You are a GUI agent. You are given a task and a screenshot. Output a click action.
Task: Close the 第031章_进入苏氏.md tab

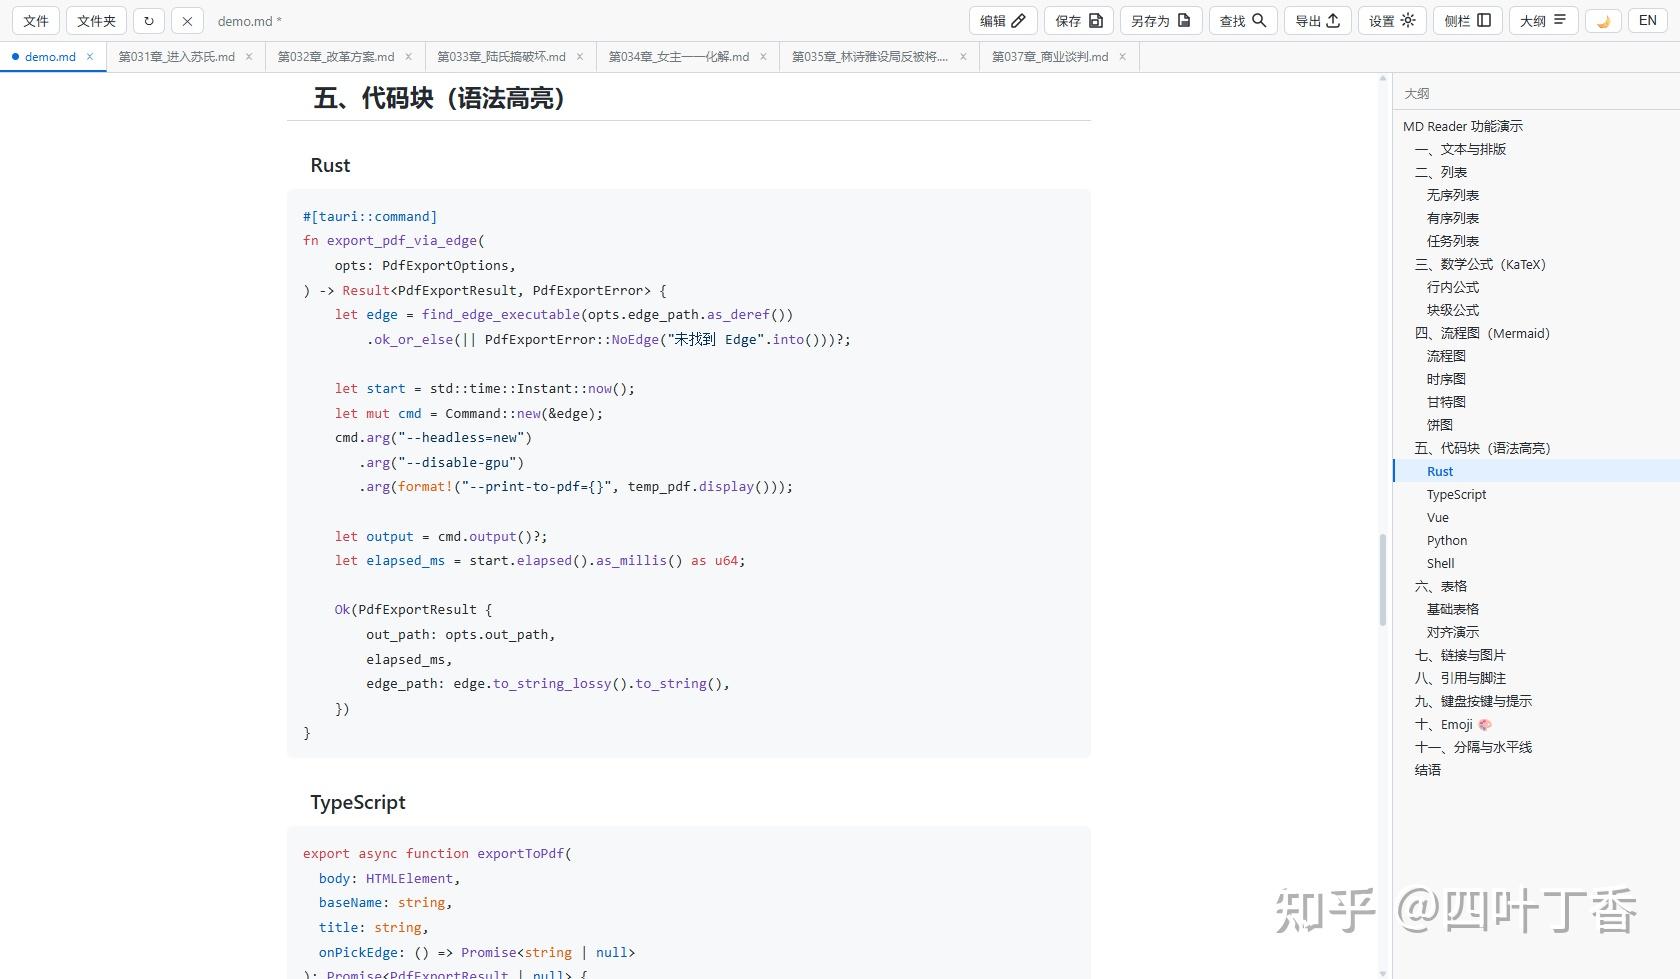(249, 57)
